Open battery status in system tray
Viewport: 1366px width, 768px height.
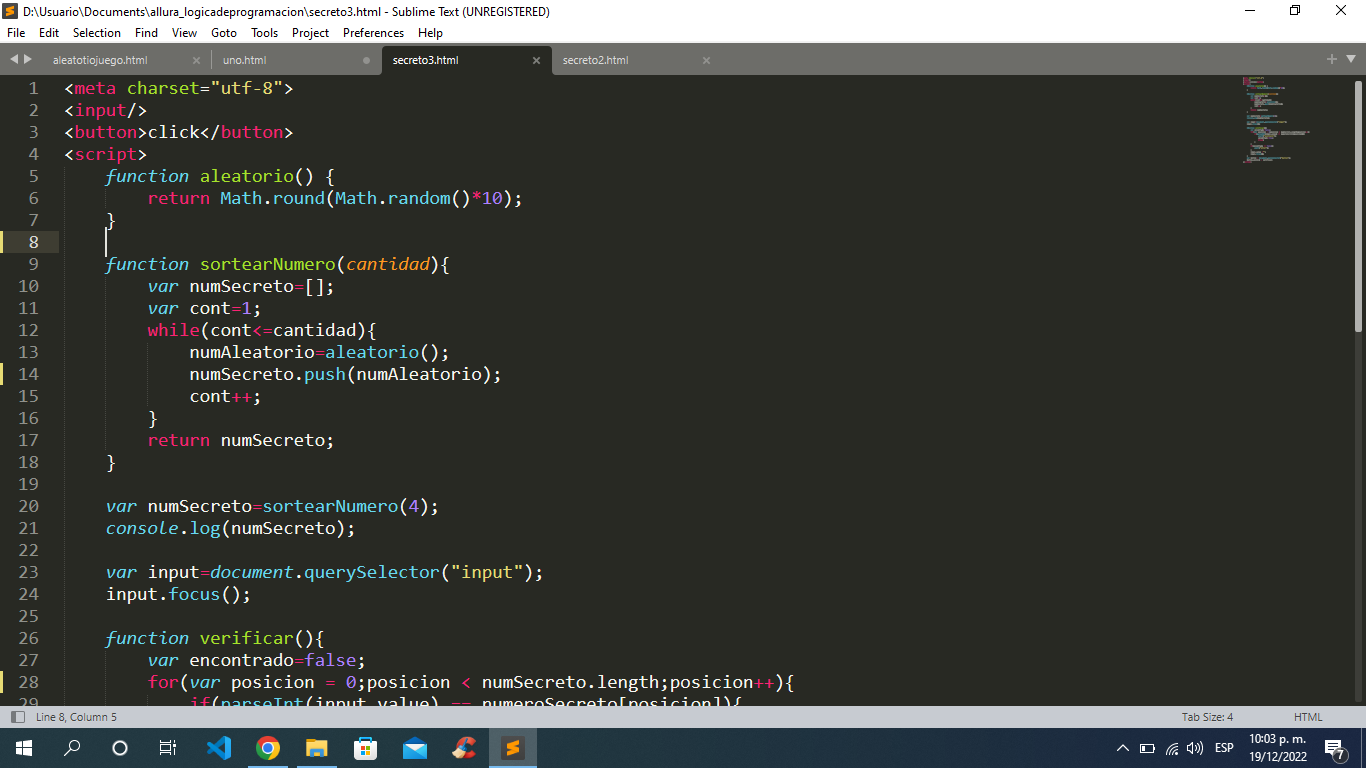tap(1147, 748)
